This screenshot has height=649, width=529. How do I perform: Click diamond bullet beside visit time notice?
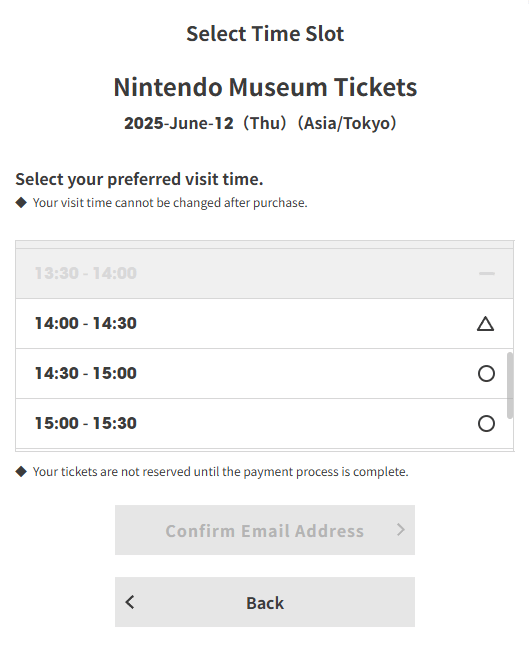click(21, 203)
